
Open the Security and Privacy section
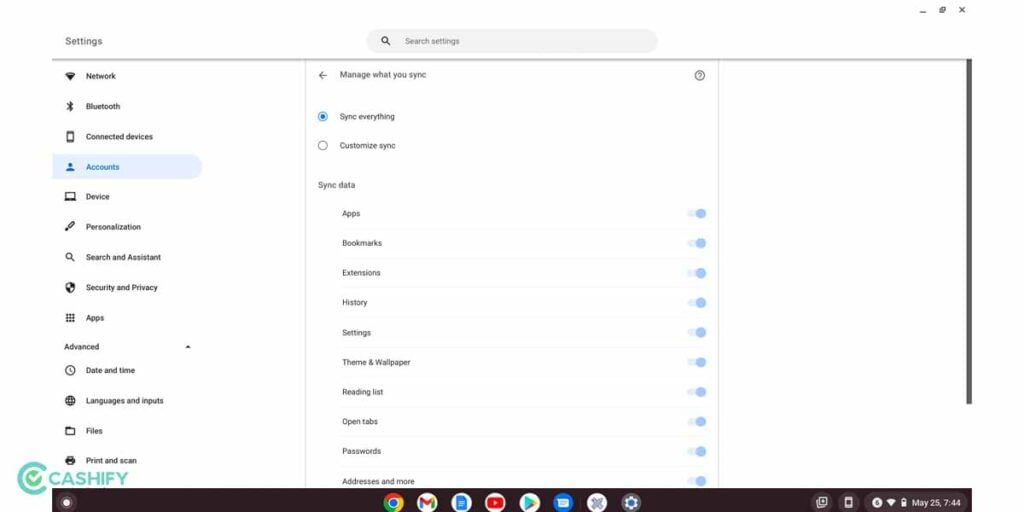point(127,287)
